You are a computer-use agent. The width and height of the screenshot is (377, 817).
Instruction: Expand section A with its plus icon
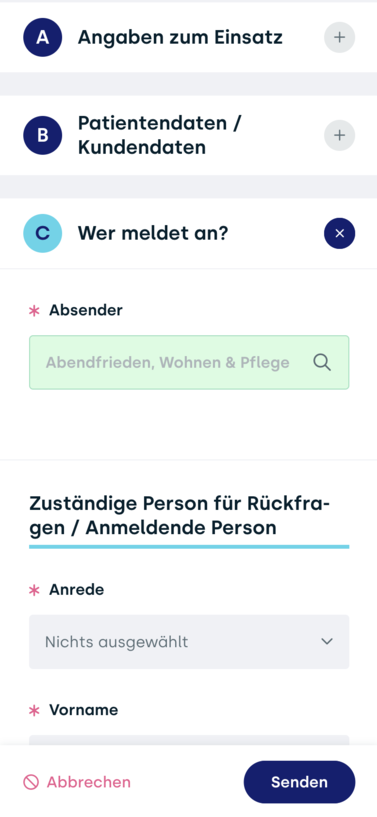pyautogui.click(x=340, y=38)
